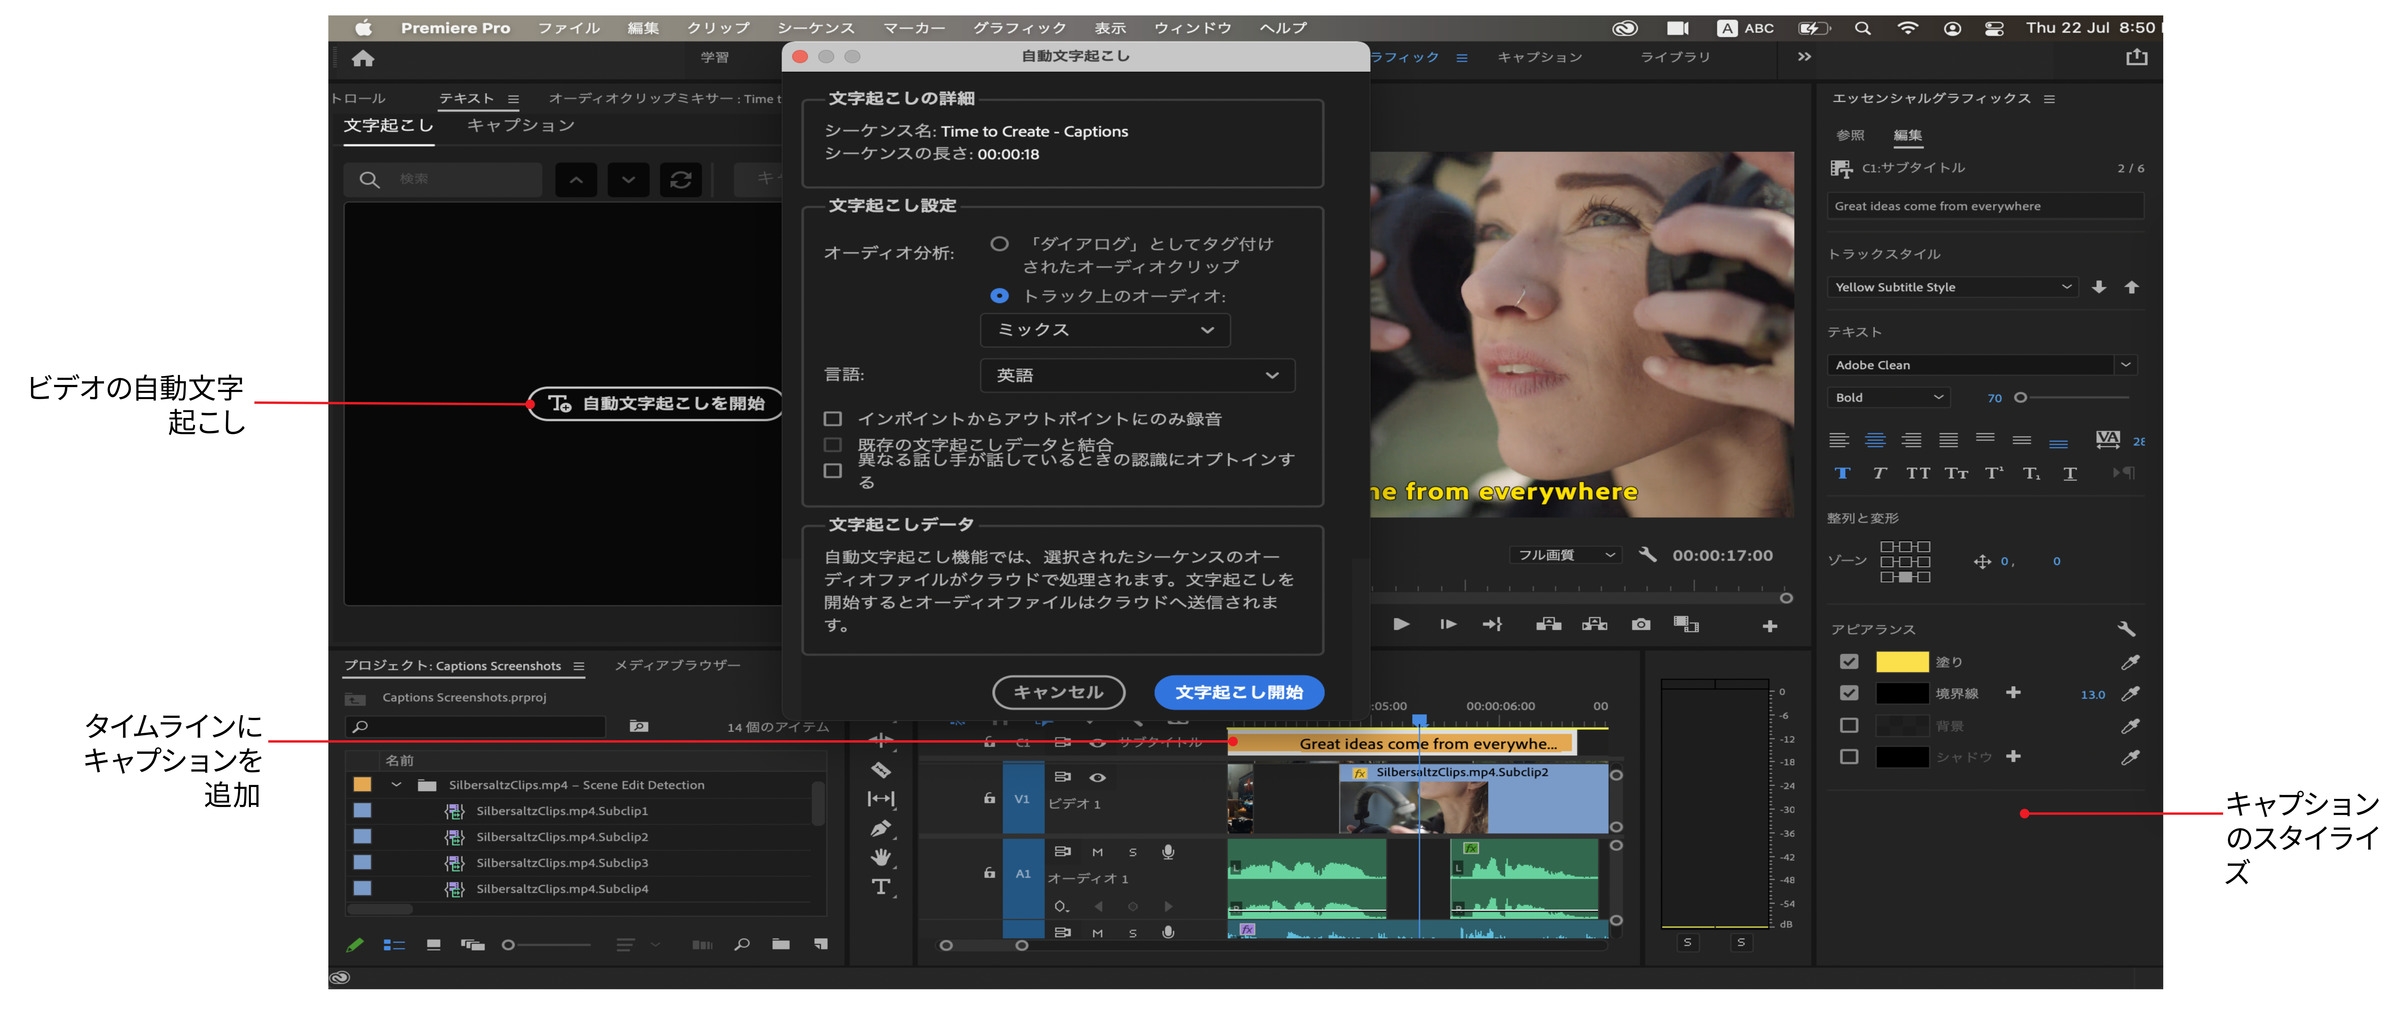Collapse the SilbersaltzClips.mp4 bin
This screenshot has width=2400, height=1012.
(x=396, y=785)
